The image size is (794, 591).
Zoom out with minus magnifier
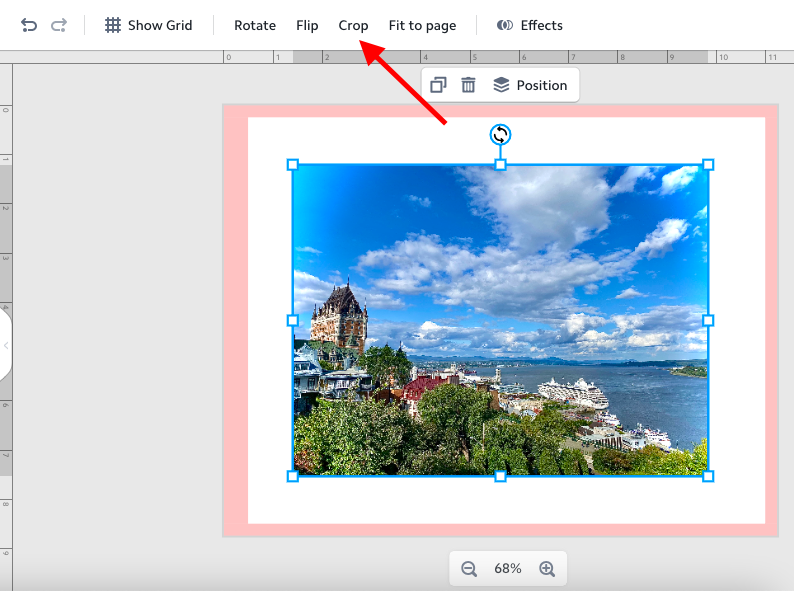click(x=469, y=569)
